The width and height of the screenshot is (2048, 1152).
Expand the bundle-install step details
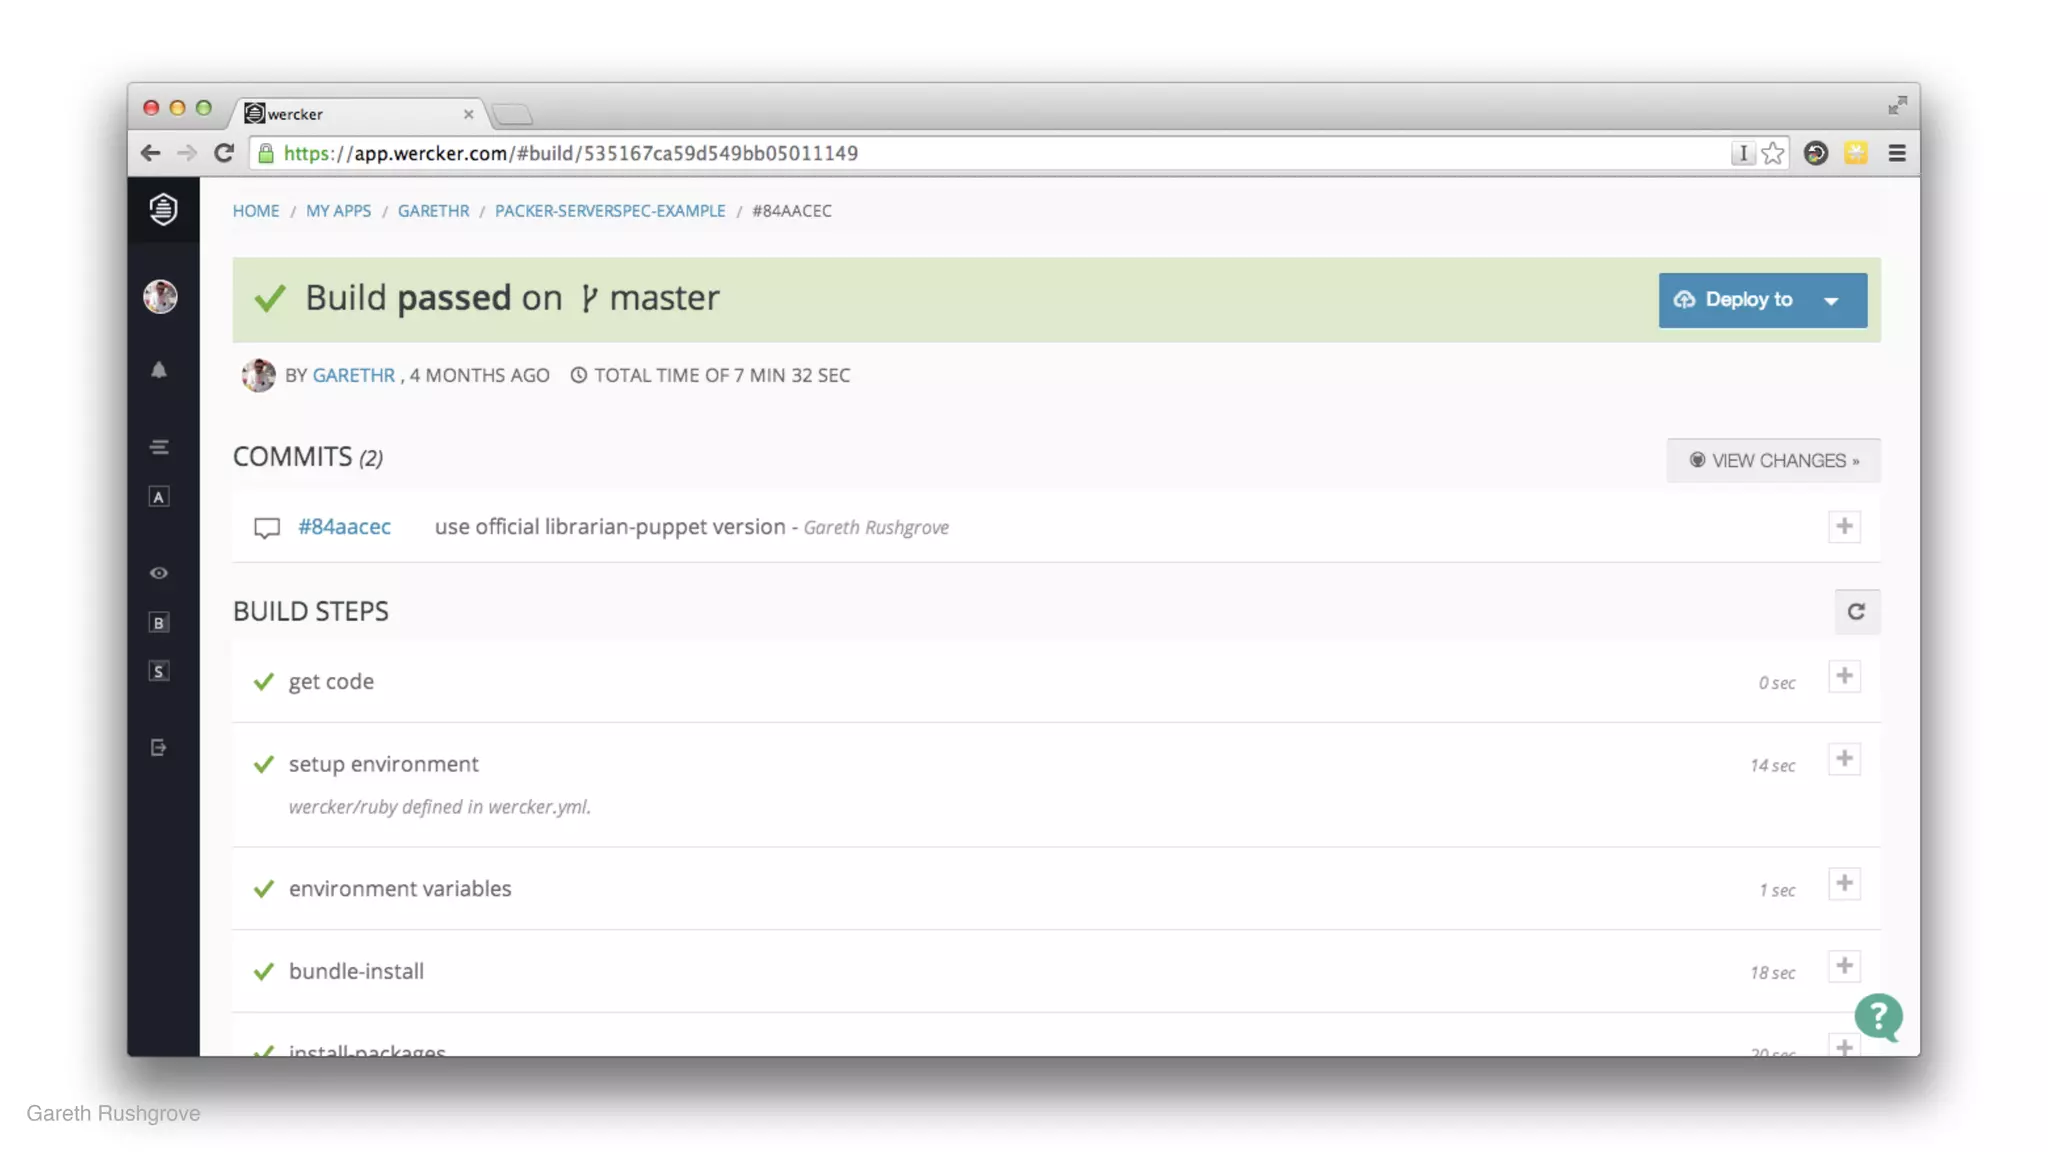click(x=1844, y=966)
